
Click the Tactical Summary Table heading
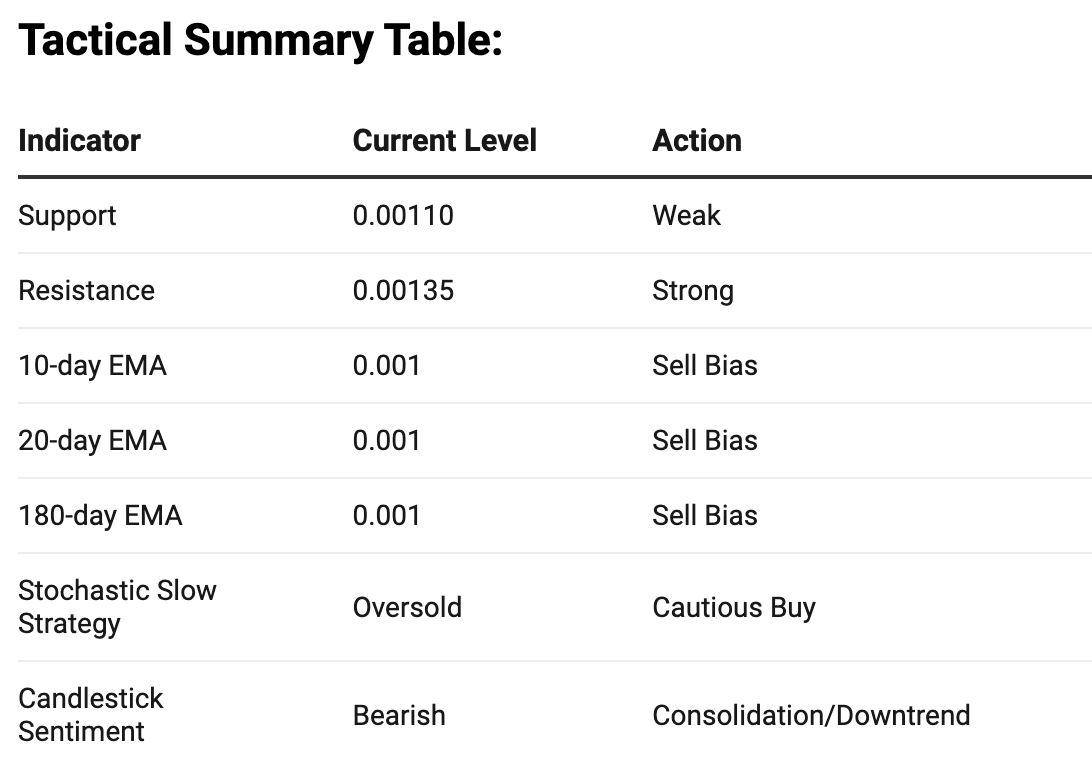pyautogui.click(x=260, y=40)
